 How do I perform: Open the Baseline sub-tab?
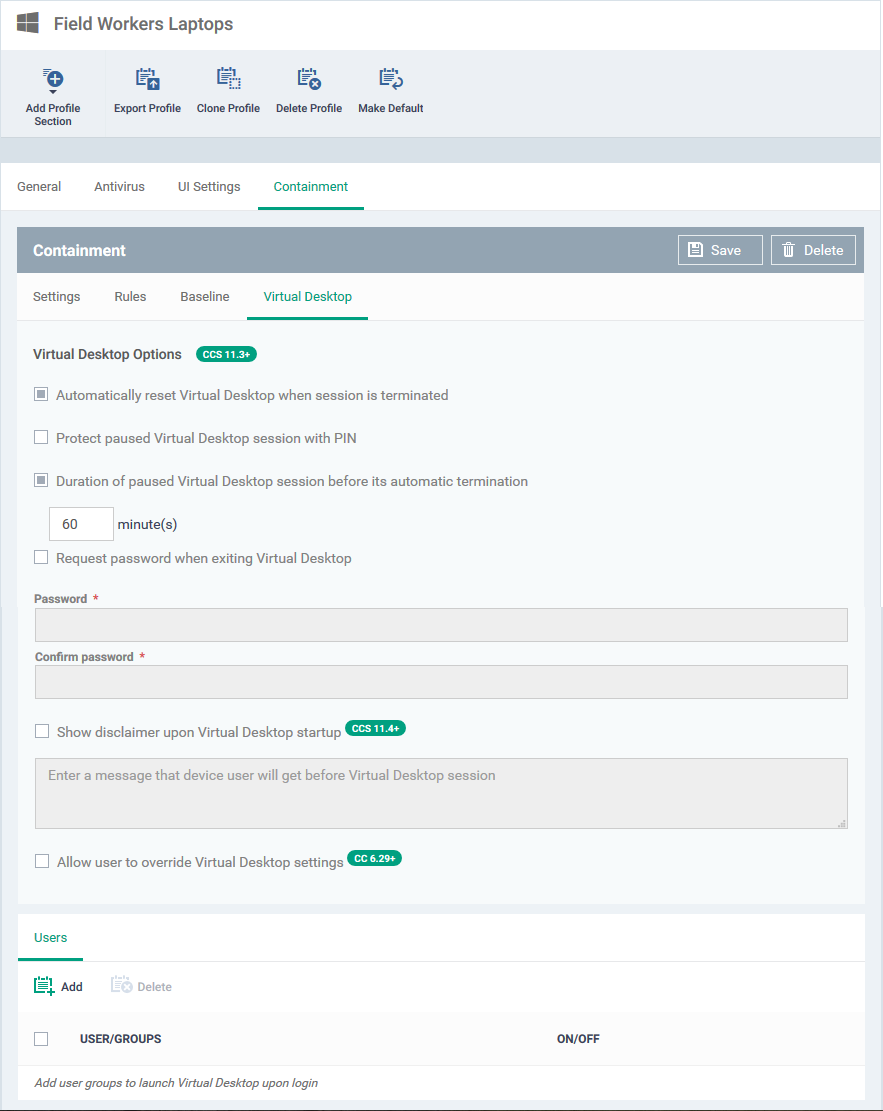(205, 296)
